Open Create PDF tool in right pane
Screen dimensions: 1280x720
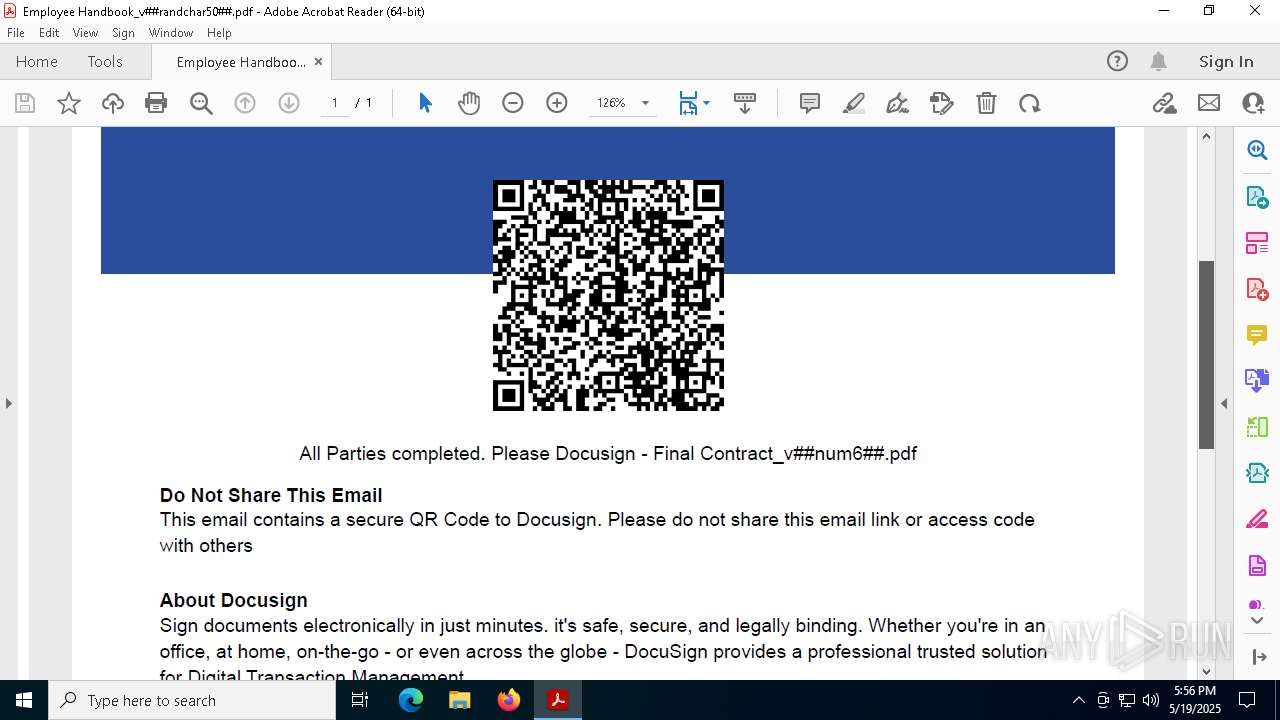(x=1257, y=289)
